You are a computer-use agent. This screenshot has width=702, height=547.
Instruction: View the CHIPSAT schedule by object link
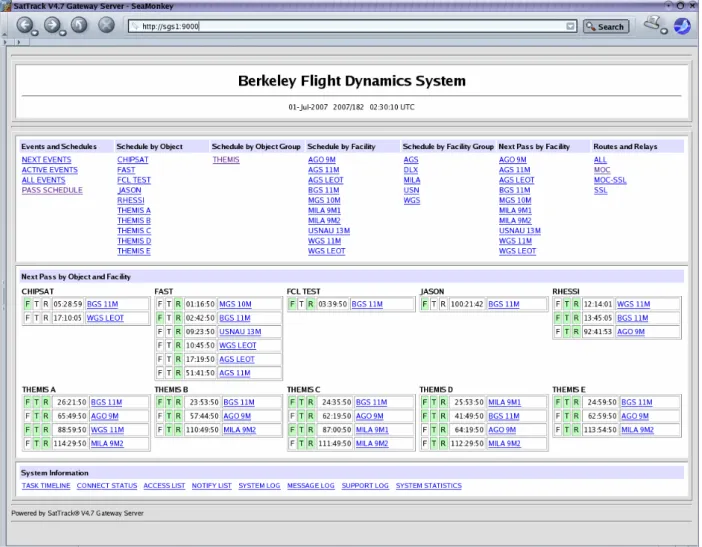[x=133, y=159]
